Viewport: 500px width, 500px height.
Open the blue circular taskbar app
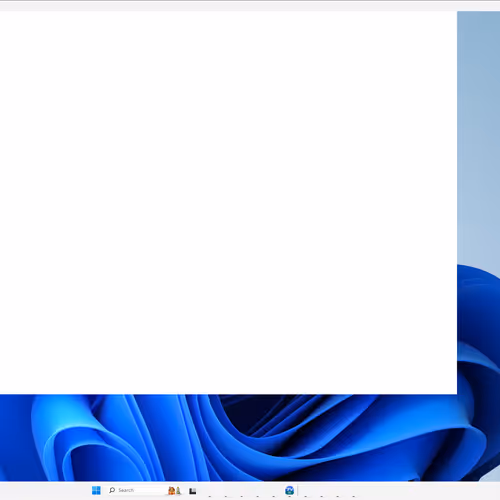[290, 490]
